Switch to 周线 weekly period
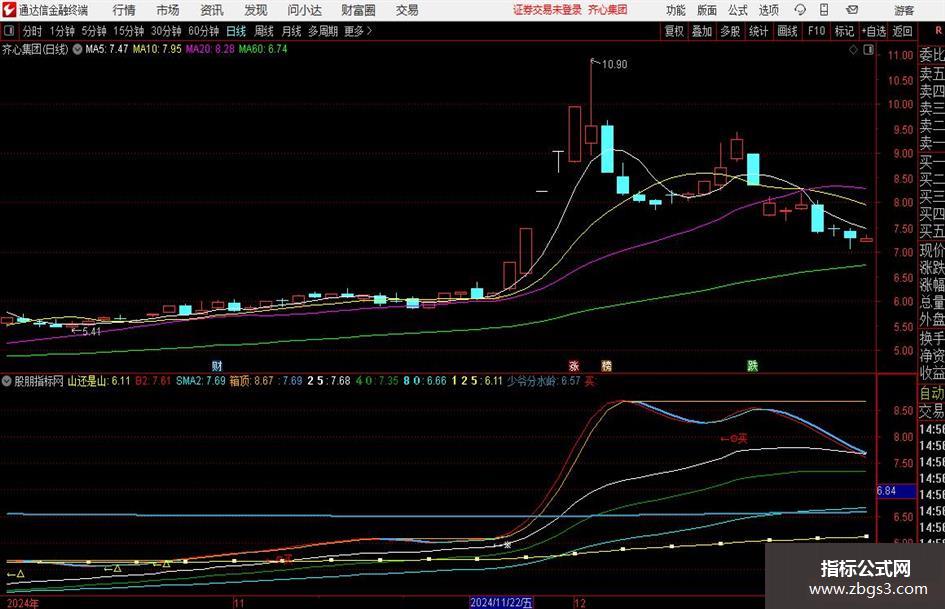945x609 pixels. (x=263, y=31)
